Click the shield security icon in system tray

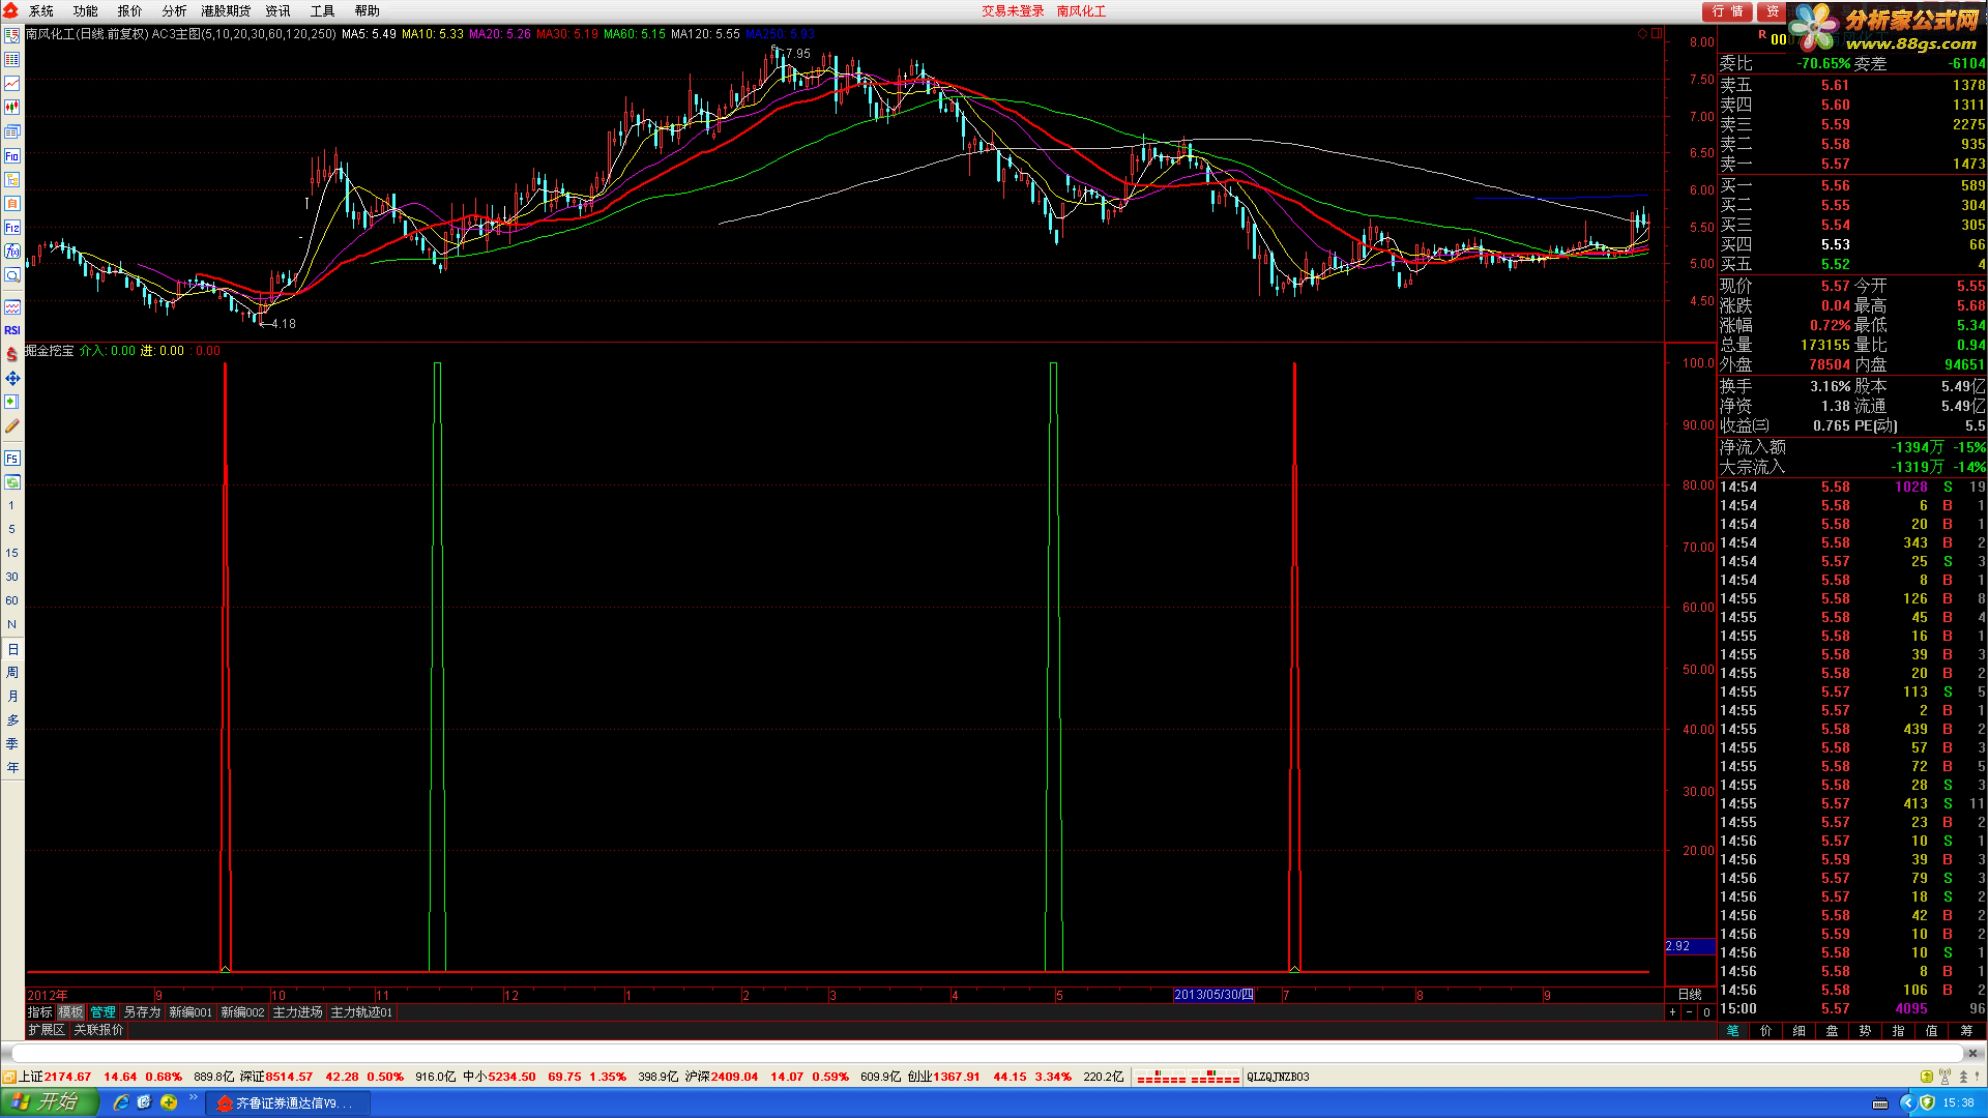click(x=1928, y=1103)
